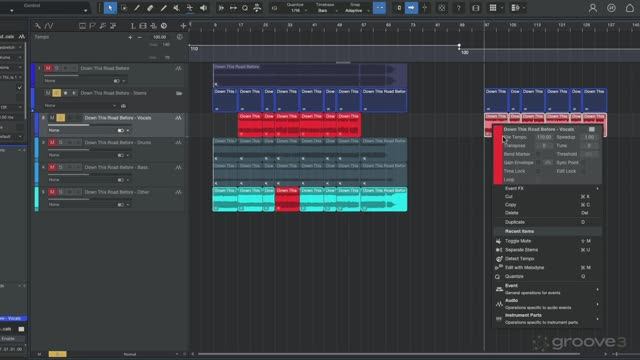
Task: Mute the Down This Road Before - Vocals track
Action: [x=52, y=118]
